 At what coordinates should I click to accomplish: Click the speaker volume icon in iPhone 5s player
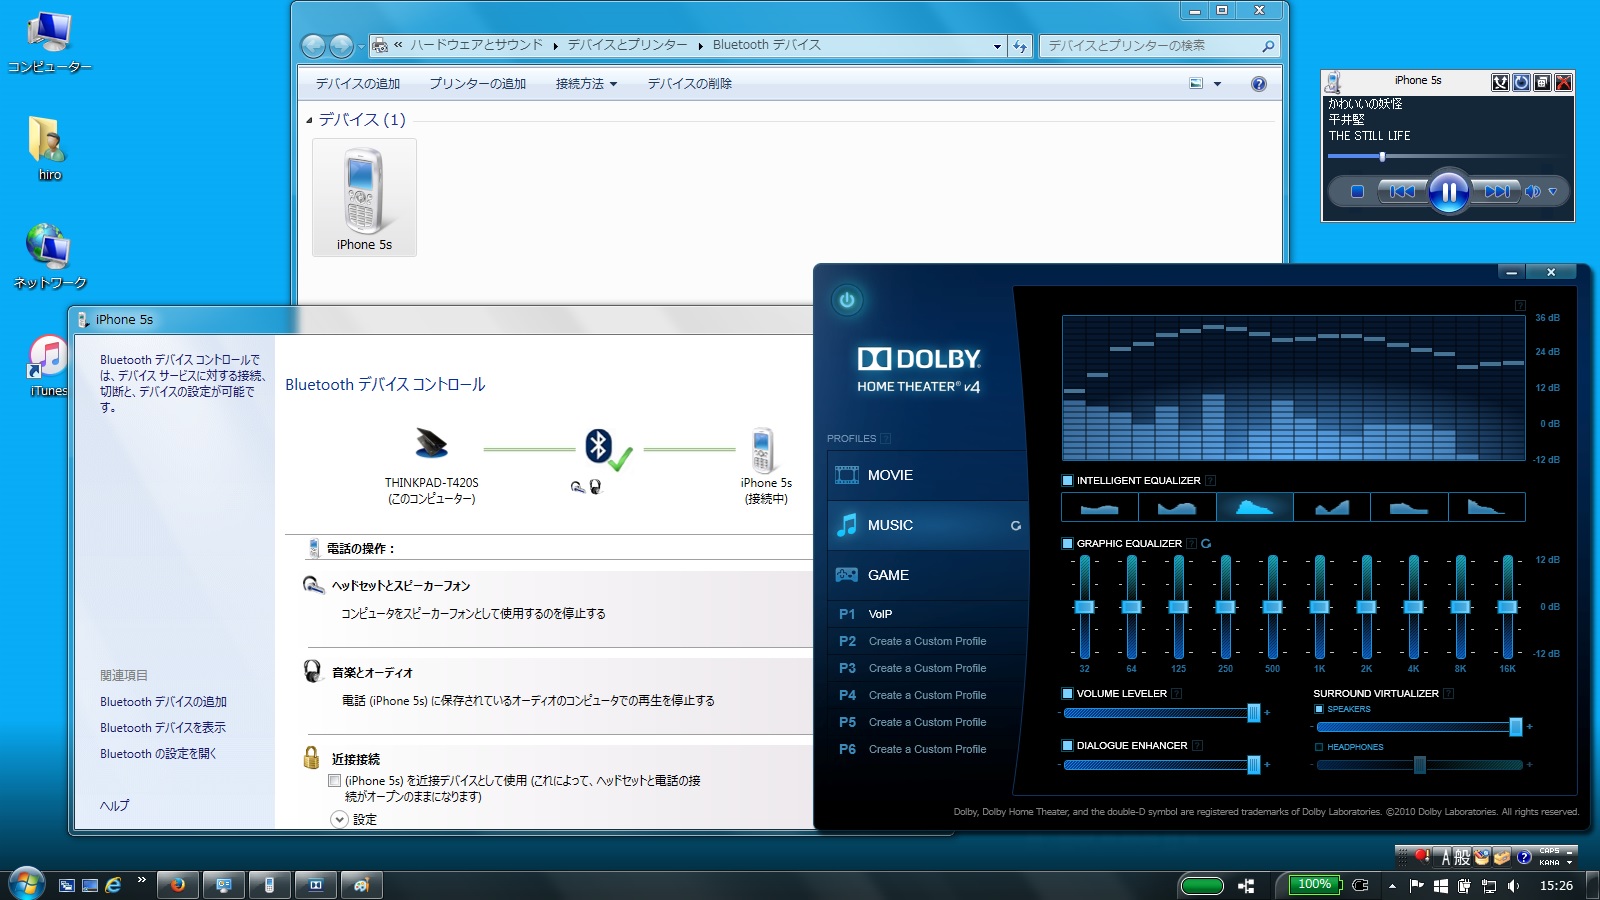[1533, 192]
